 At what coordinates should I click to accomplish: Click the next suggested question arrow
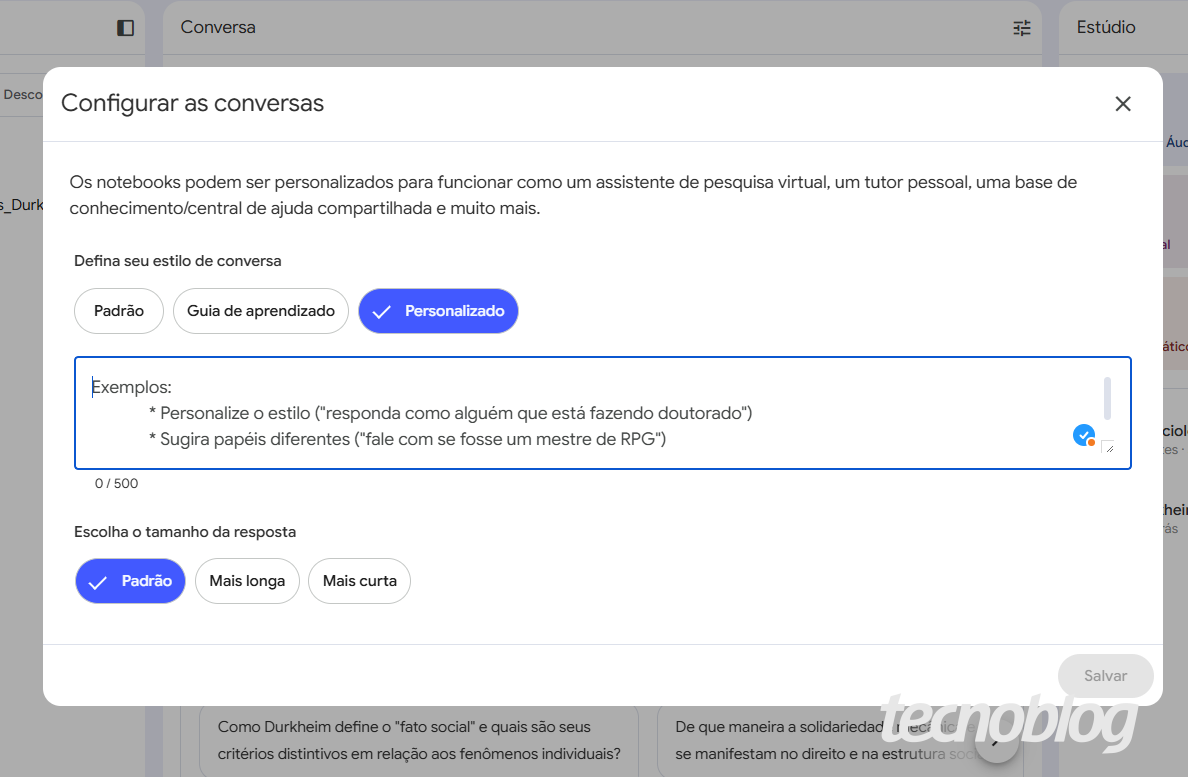point(996,735)
